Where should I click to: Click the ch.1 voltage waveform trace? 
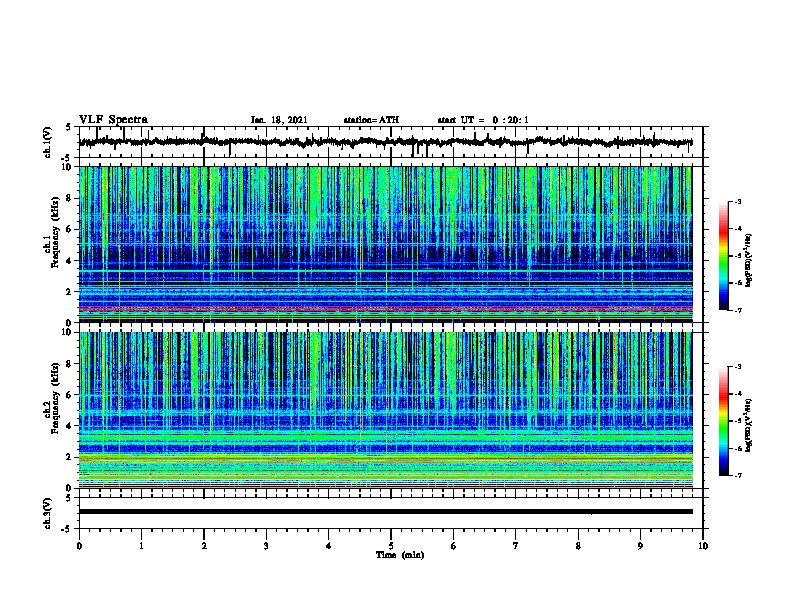click(x=385, y=142)
